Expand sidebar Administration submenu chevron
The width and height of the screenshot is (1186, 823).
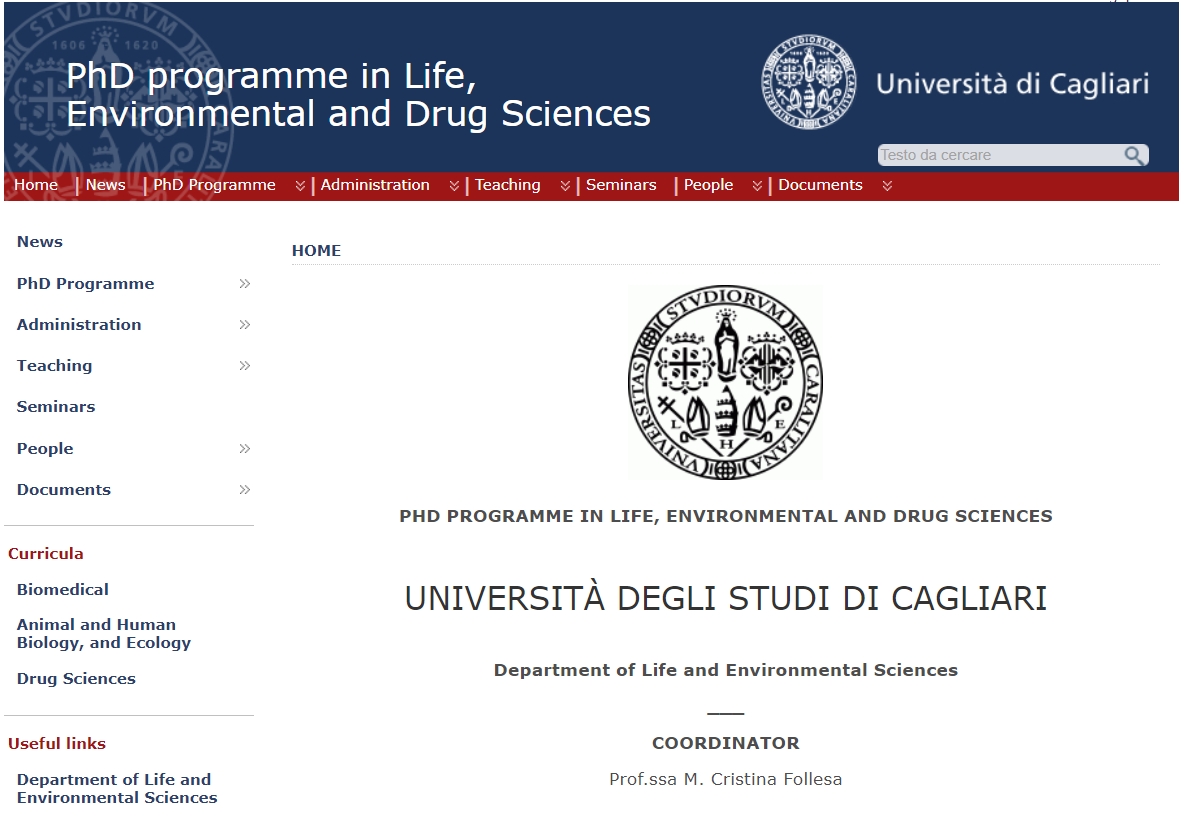244,325
